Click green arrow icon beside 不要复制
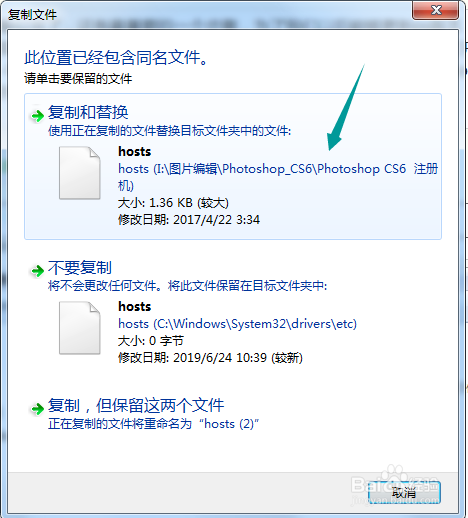 [x=38, y=271]
